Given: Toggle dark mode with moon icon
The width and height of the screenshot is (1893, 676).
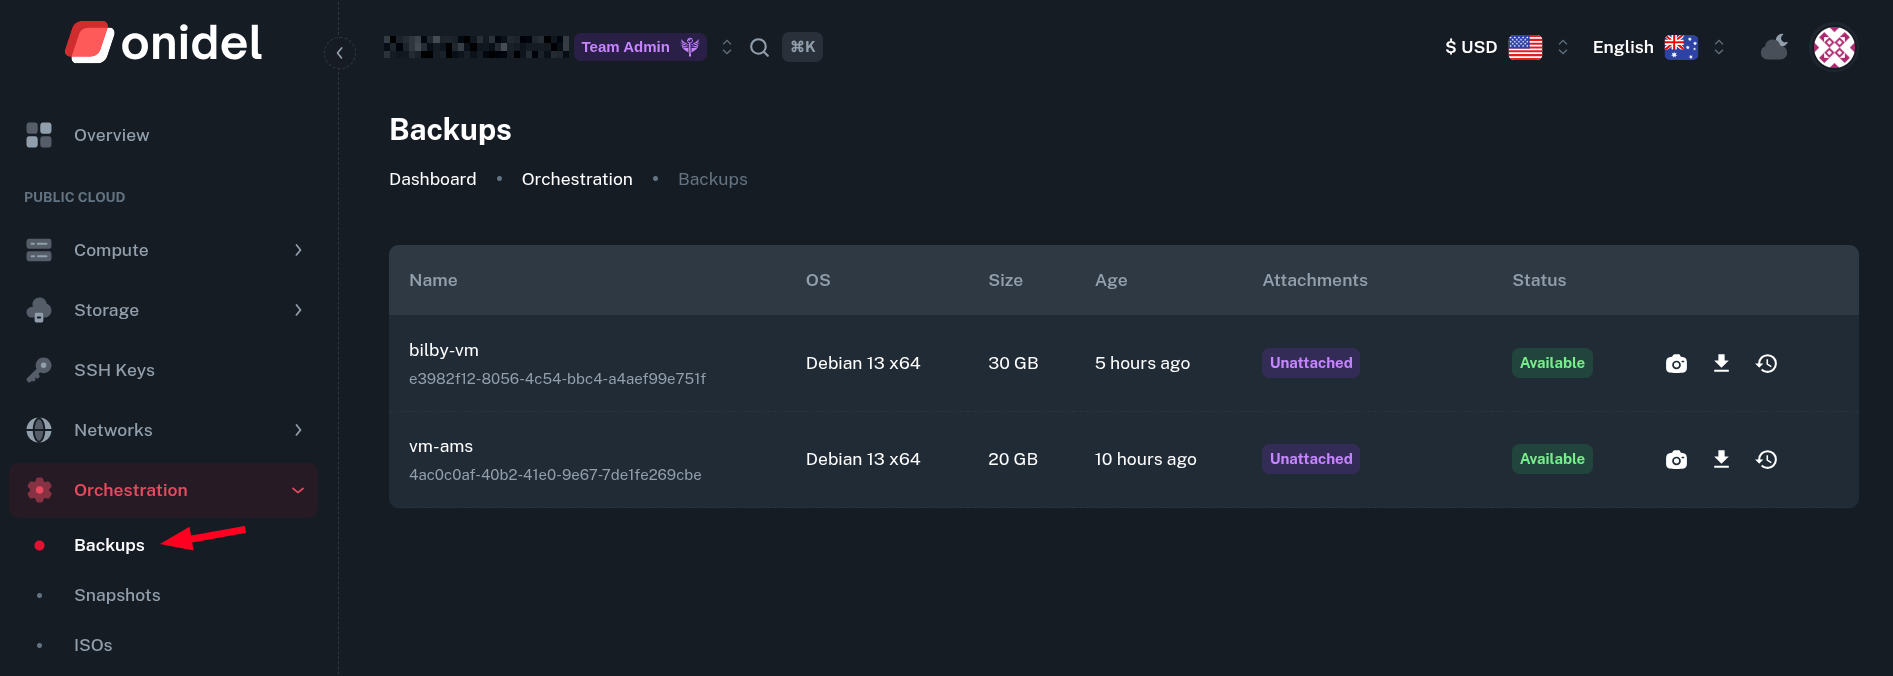Looking at the screenshot, I should [x=1774, y=47].
